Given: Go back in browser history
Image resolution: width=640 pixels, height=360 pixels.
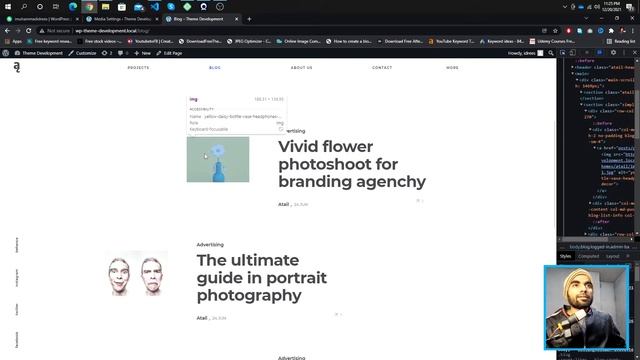Looking at the screenshot, I should tap(7, 31).
